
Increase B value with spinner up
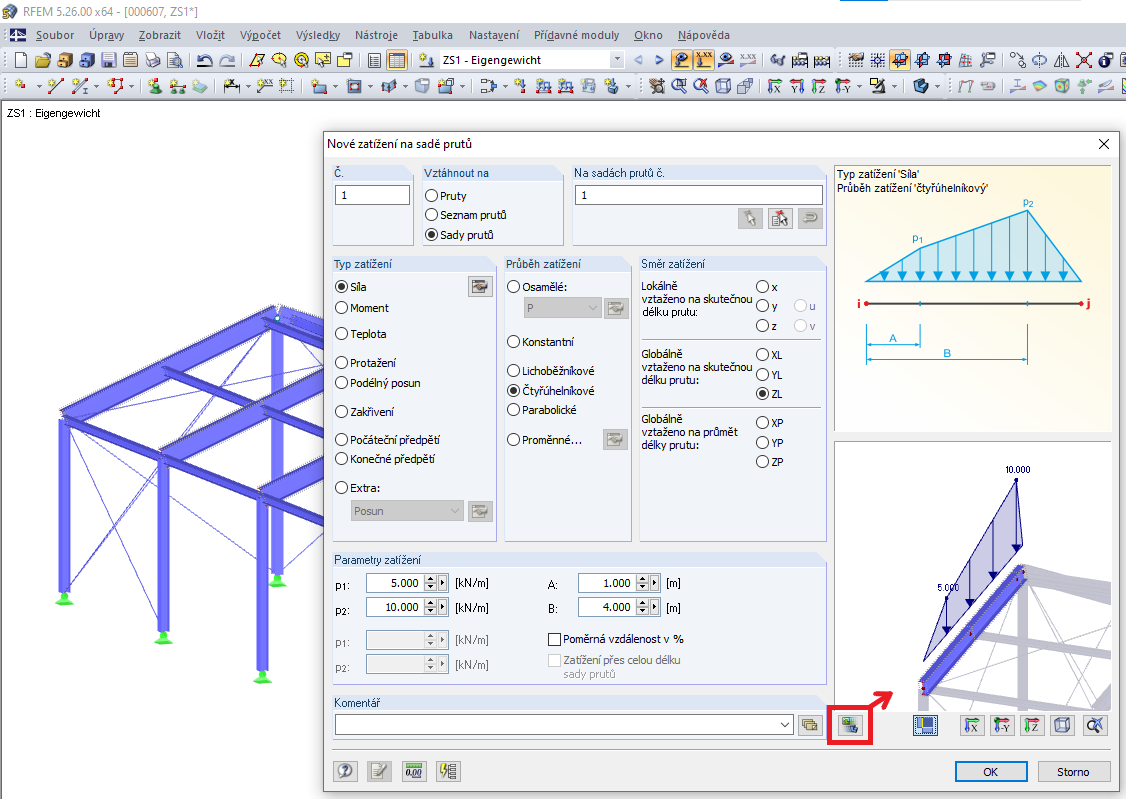pos(643,604)
